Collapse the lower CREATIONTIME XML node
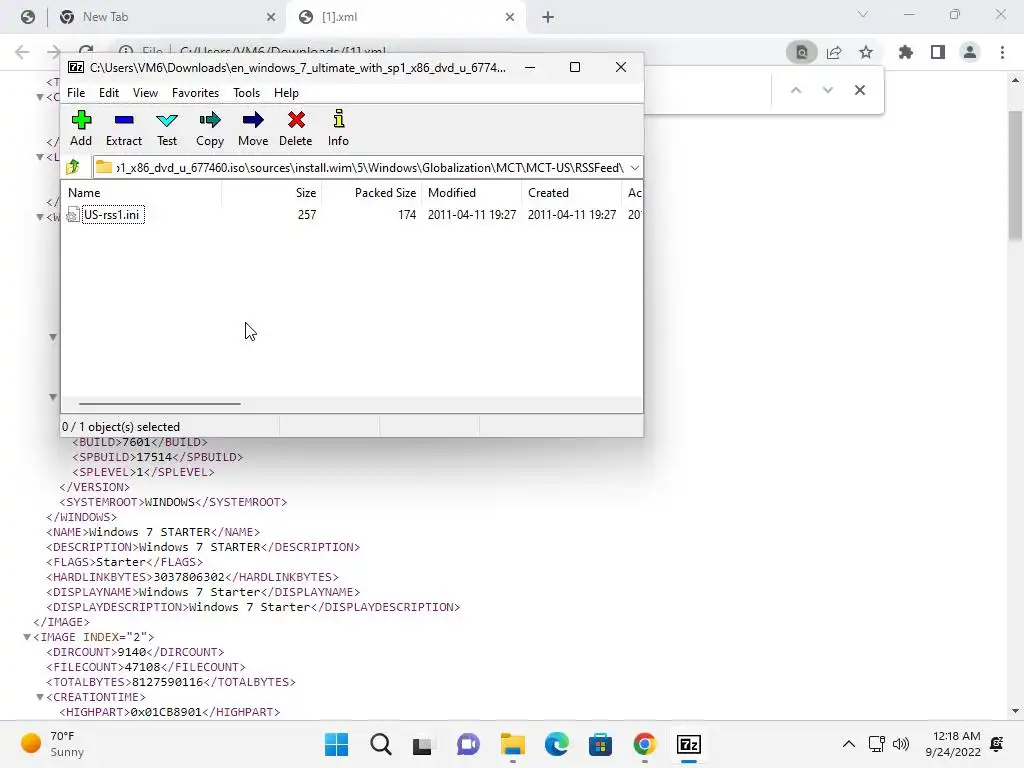This screenshot has height=768, width=1024. tap(40, 697)
